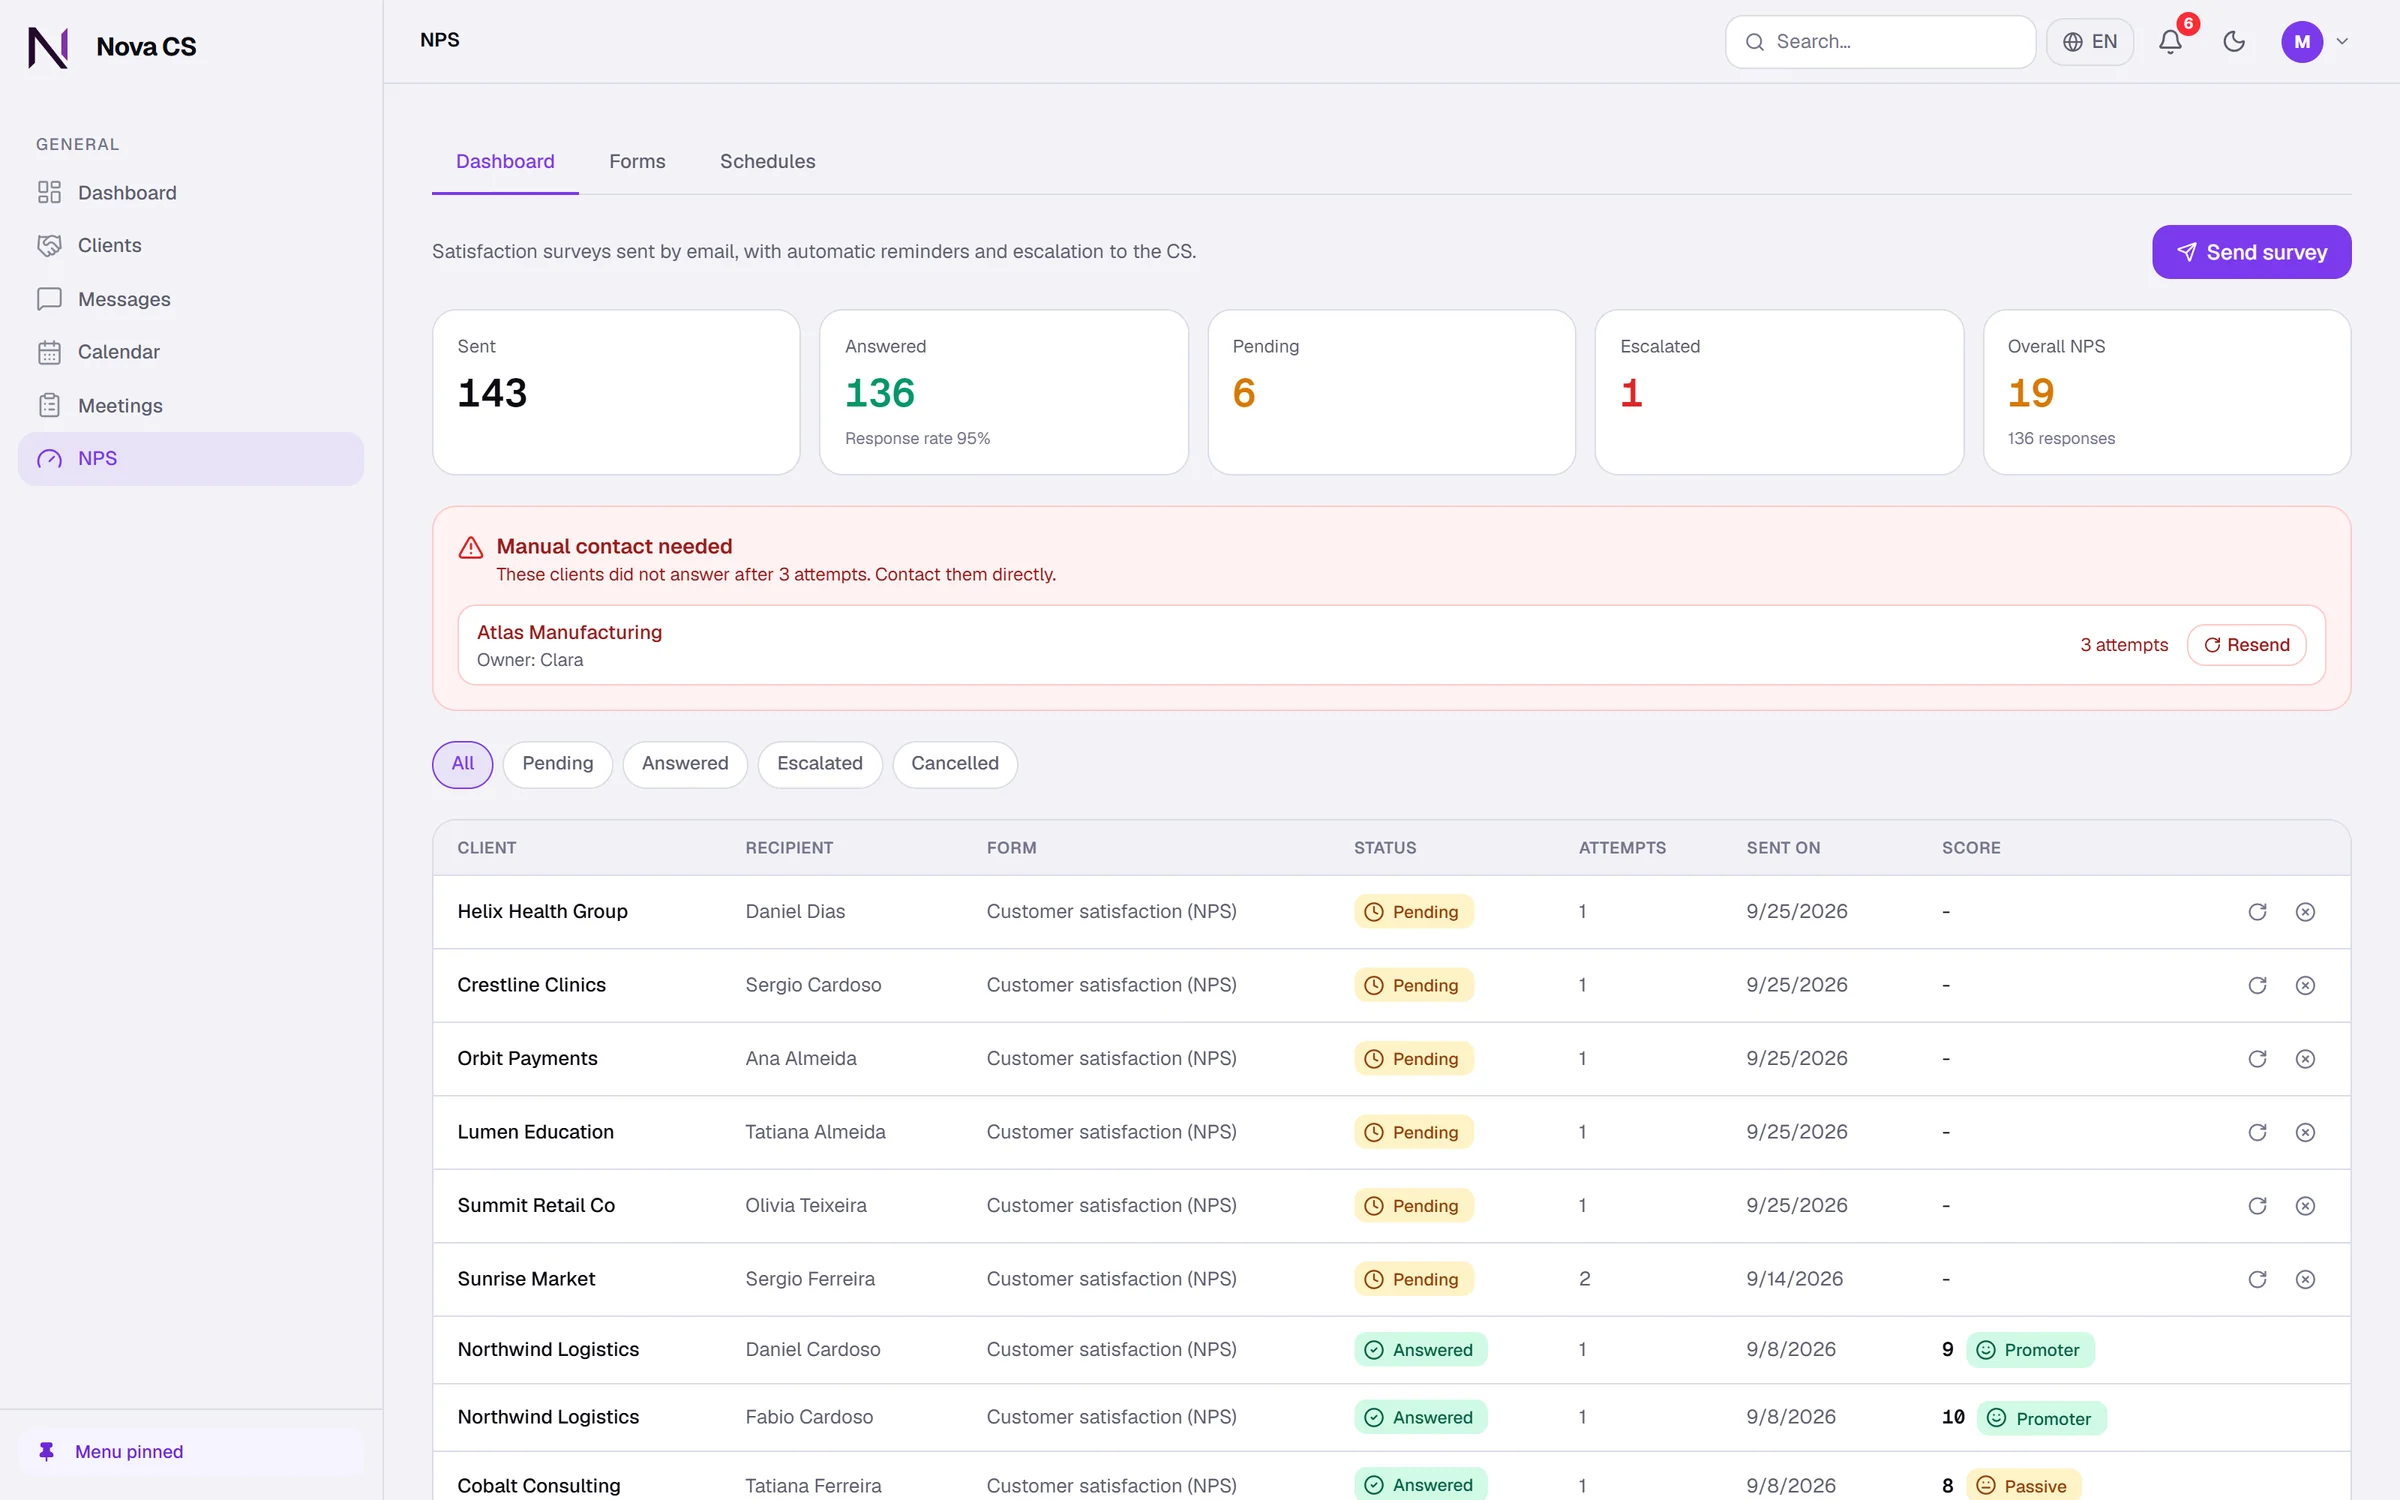Screen dimensions: 2400x1500
Task: Filter surveys by Answered
Action: [x=685, y=764]
